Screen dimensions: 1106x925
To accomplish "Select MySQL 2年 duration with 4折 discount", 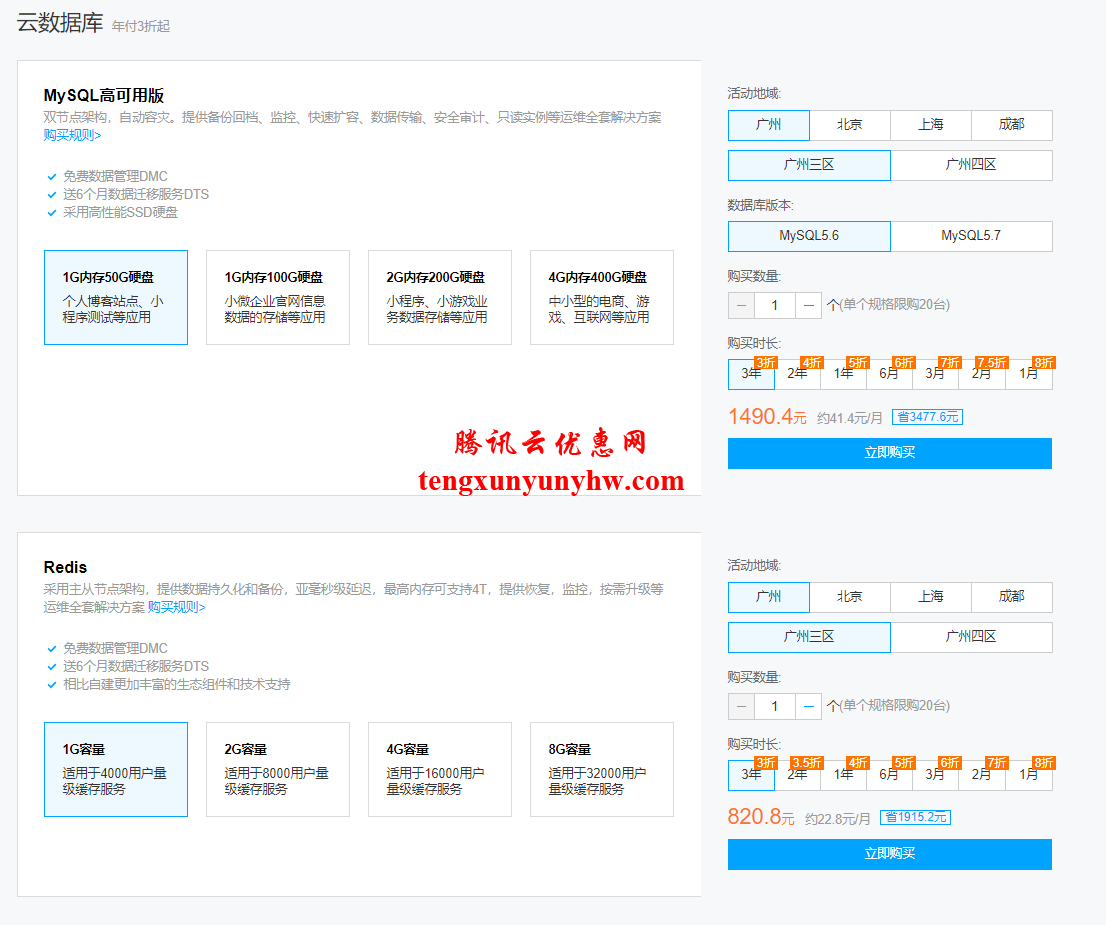I will pos(798,374).
